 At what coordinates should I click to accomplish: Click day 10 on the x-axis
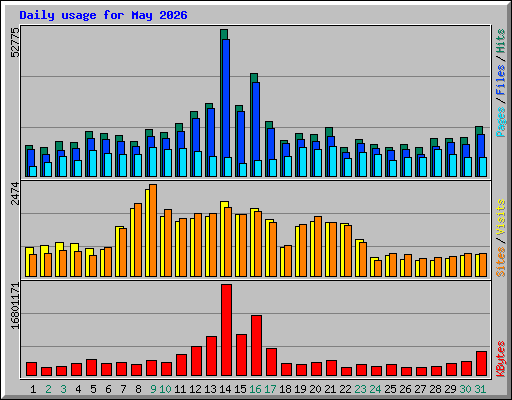click(x=165, y=389)
